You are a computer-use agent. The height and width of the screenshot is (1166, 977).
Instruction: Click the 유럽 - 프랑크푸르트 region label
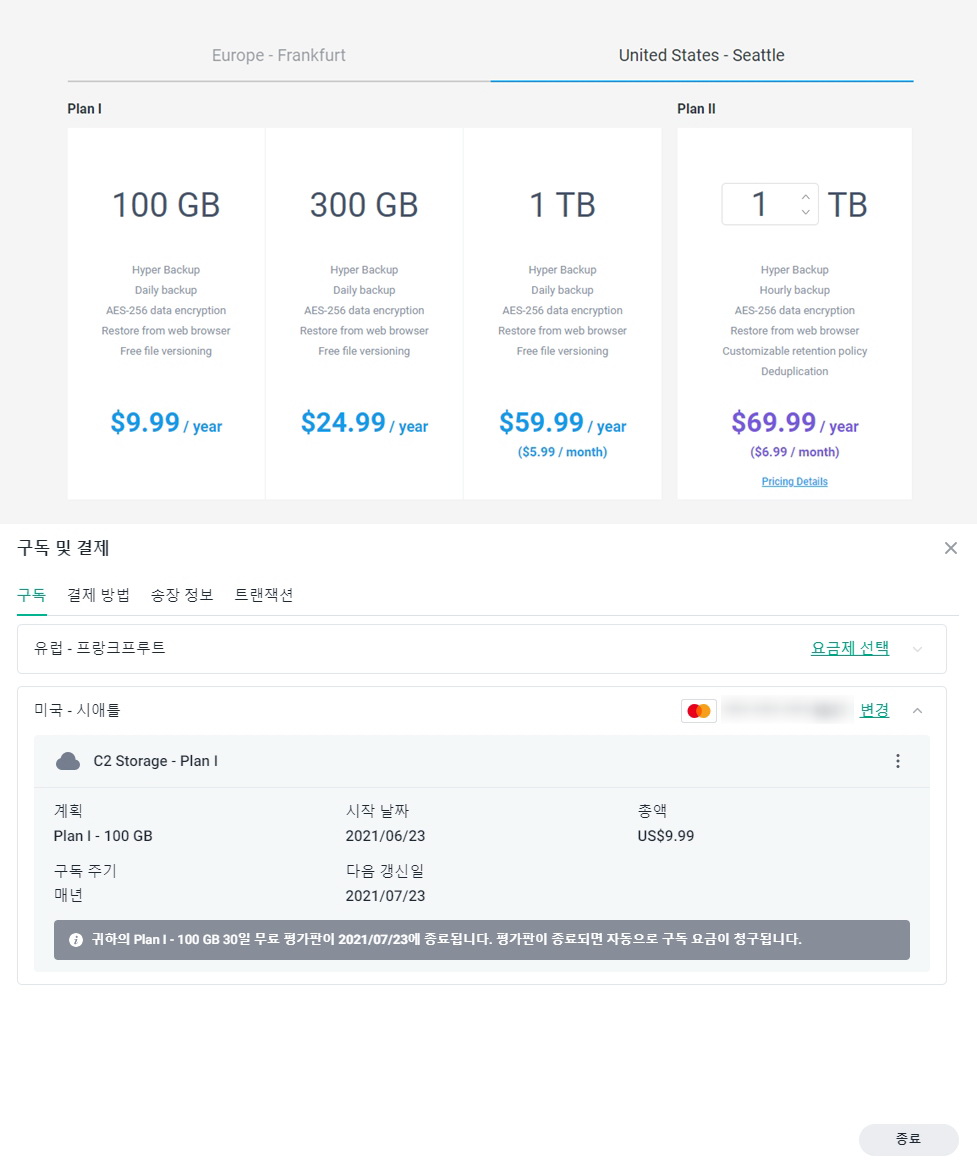100,648
